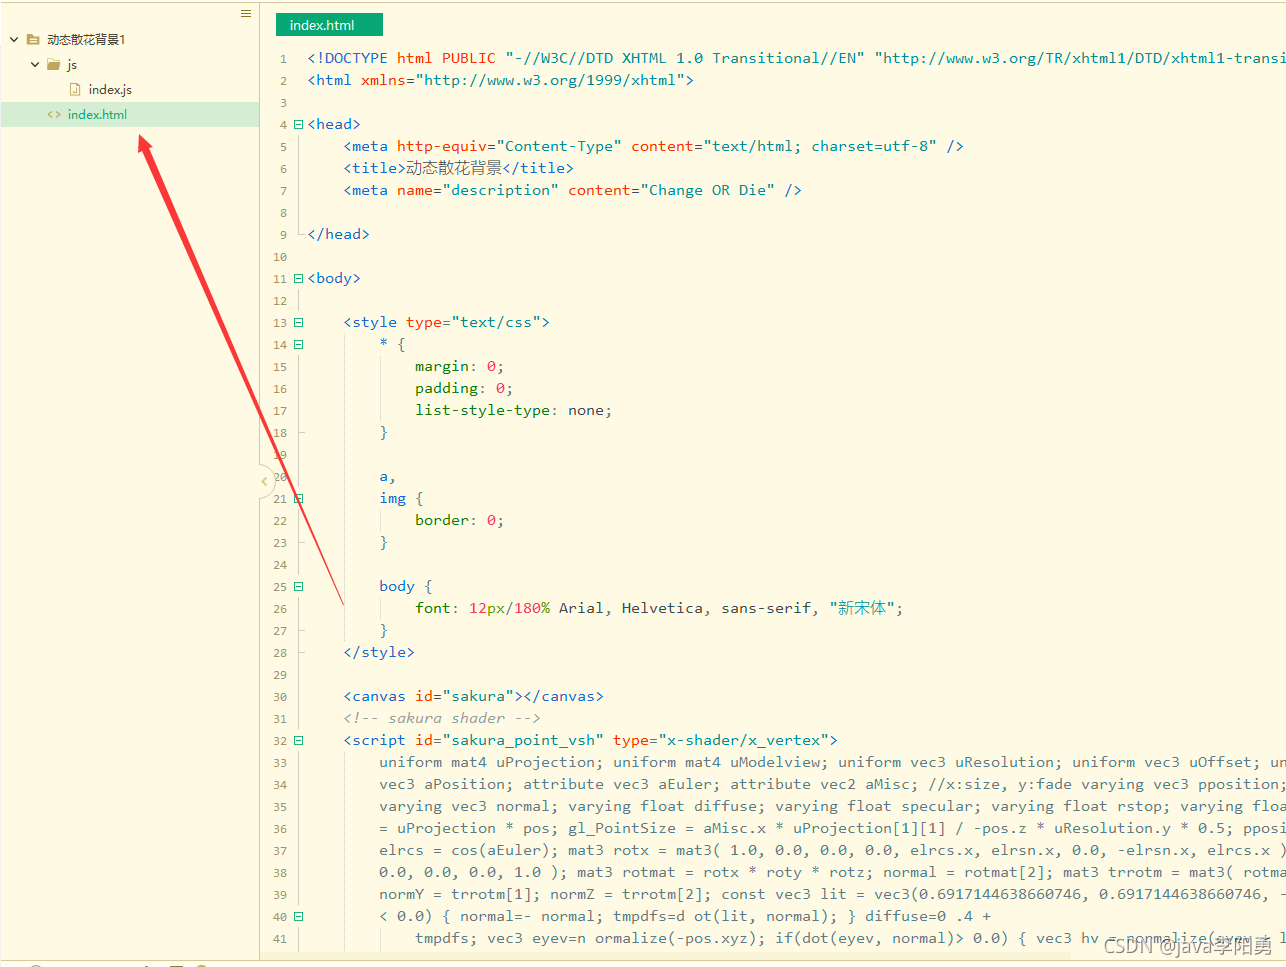The width and height of the screenshot is (1286, 967).
Task: Click the normY = trrotm[1] code
Action: [x=460, y=894]
